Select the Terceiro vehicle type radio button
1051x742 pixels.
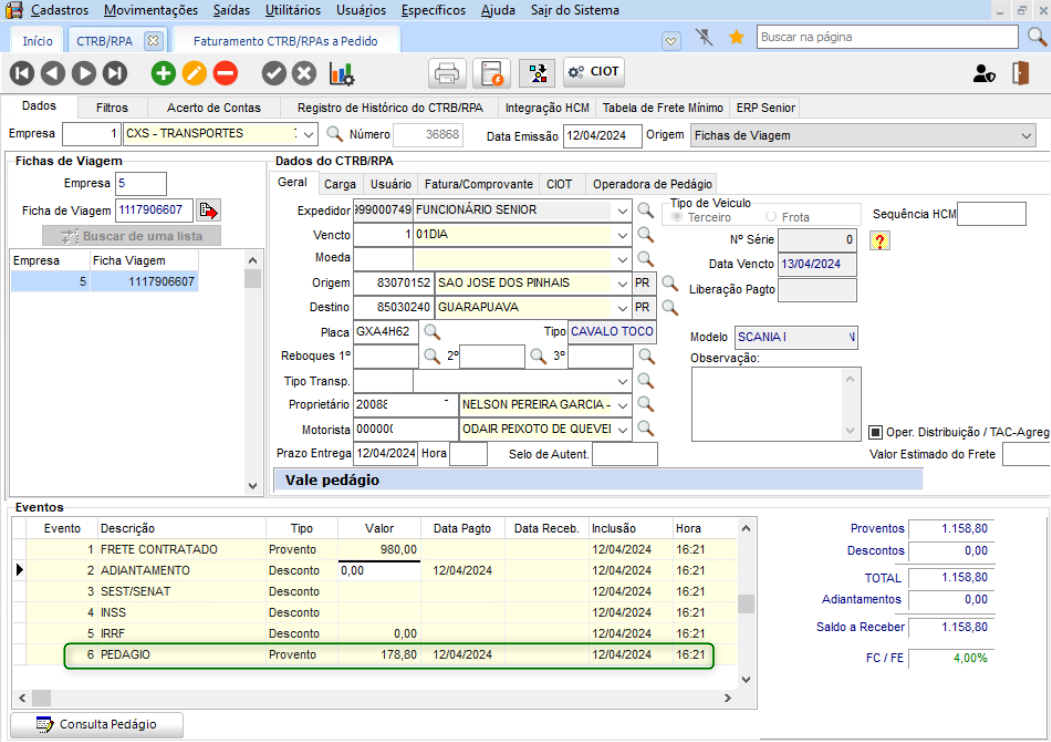coord(678,217)
